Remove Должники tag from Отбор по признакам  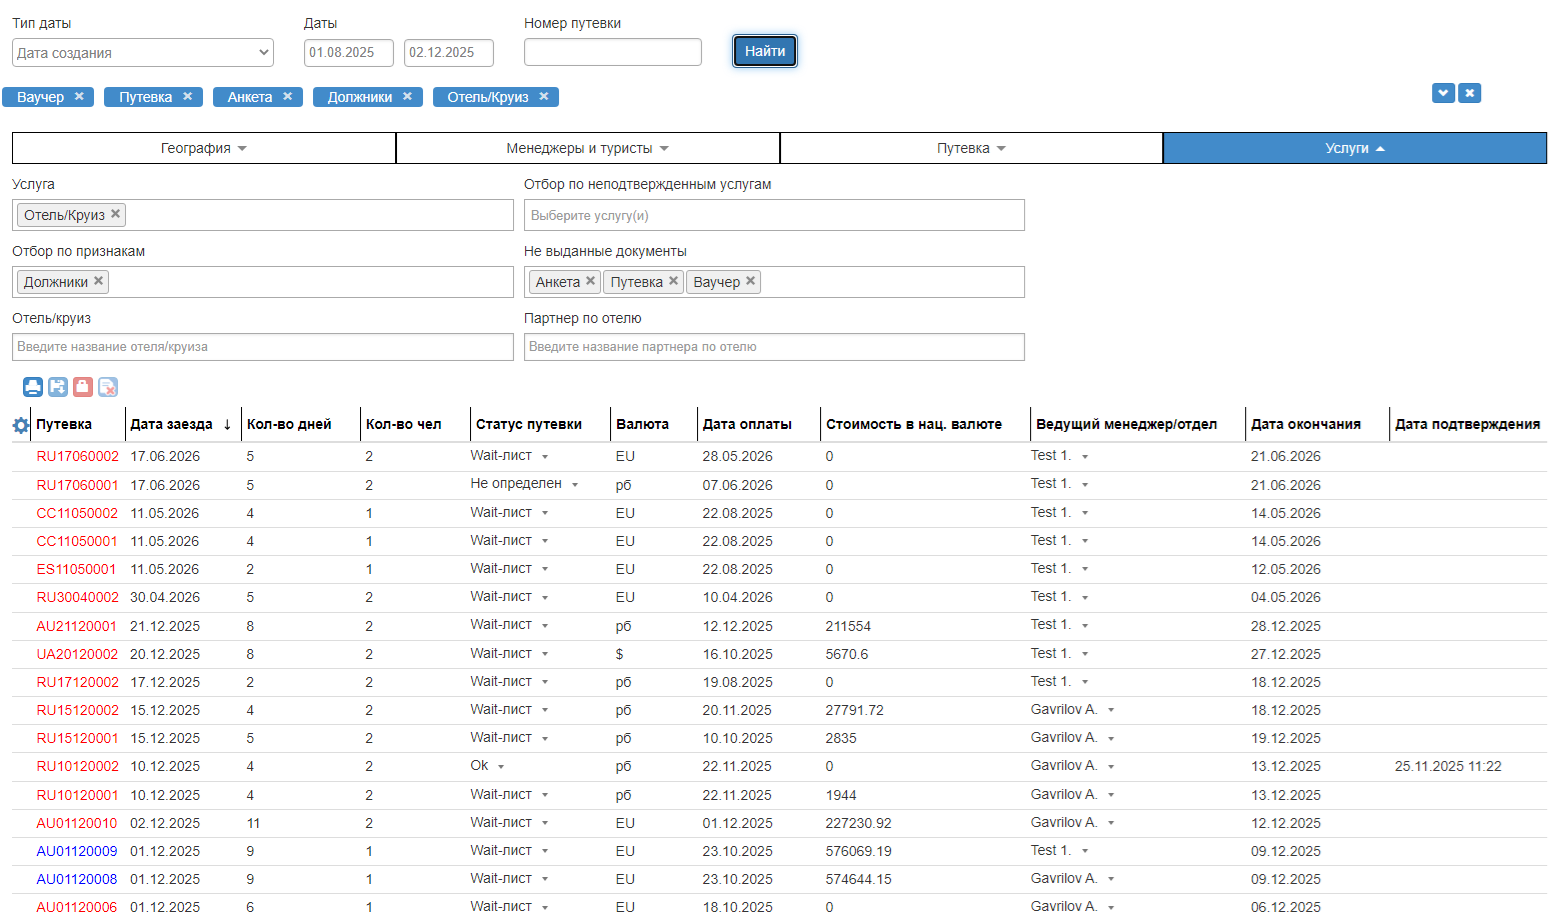99,281
